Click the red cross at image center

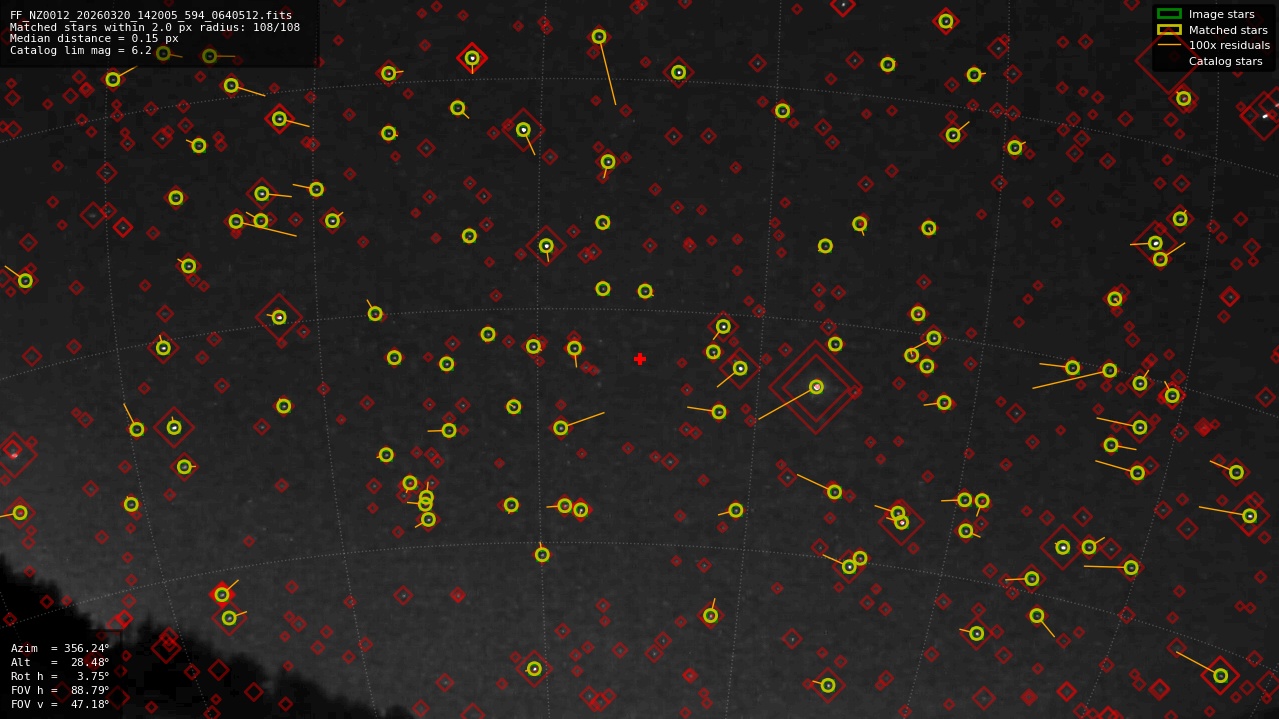pos(640,359)
